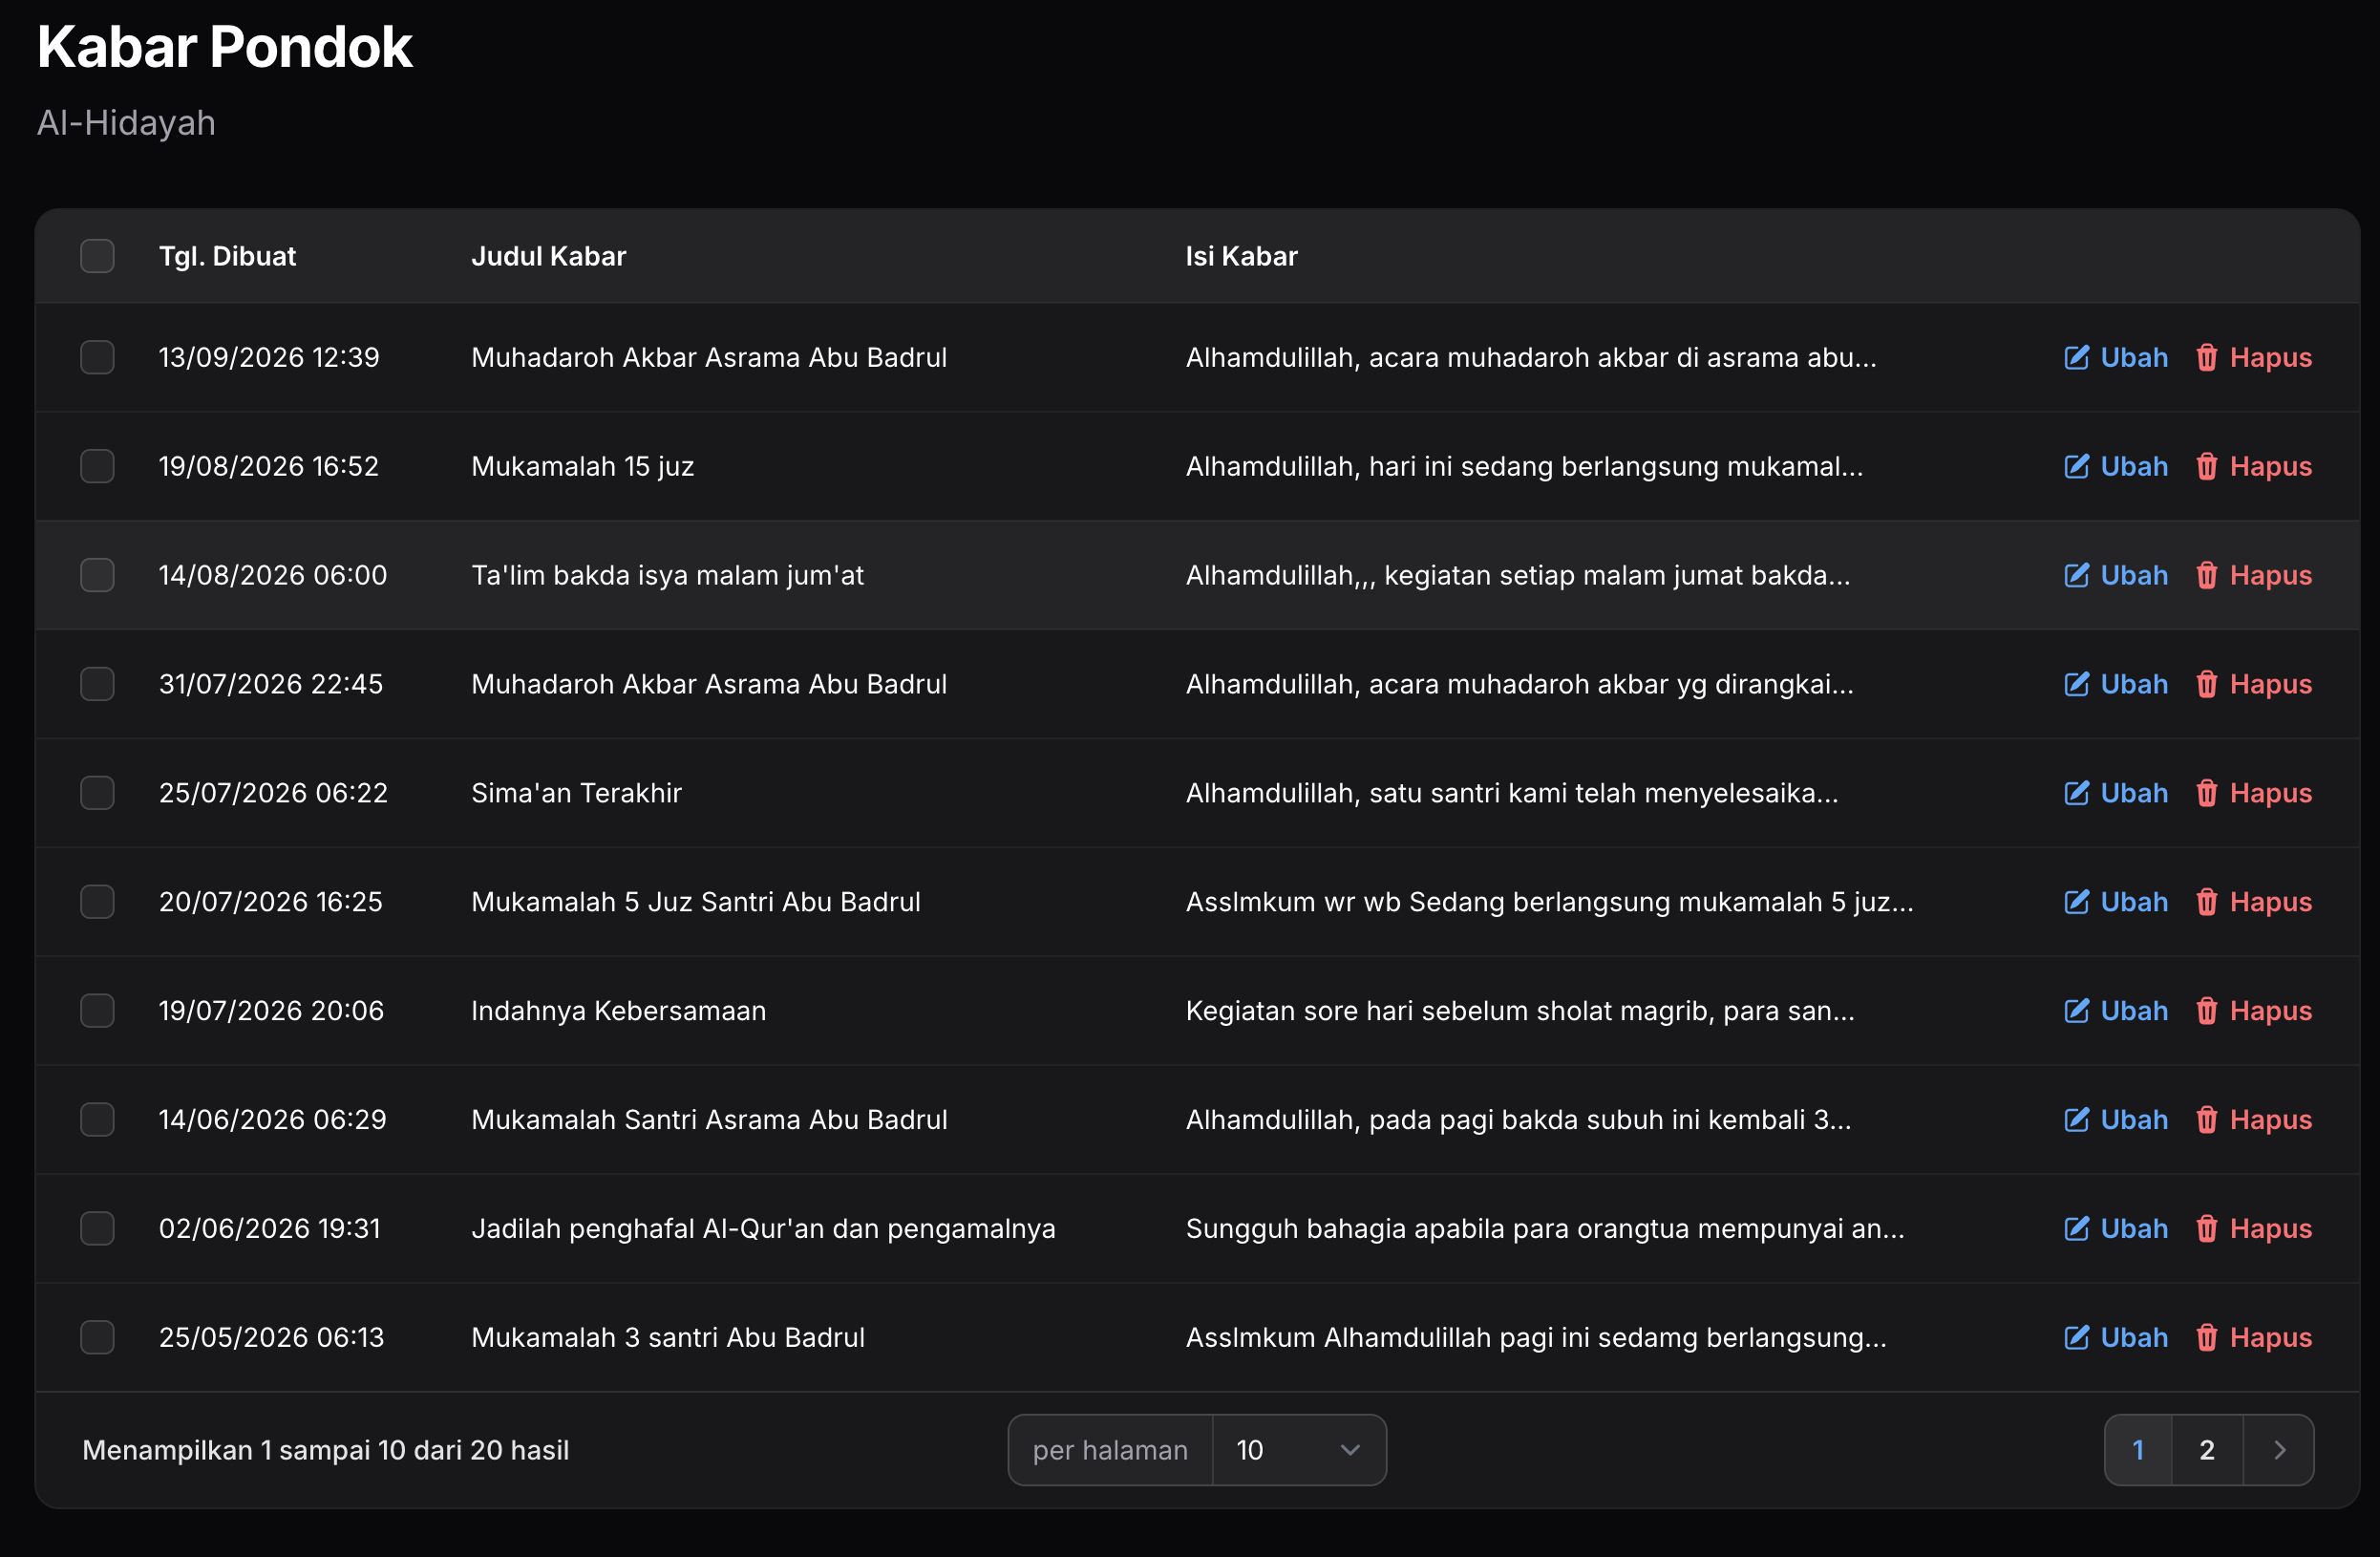2380x1557 pixels.
Task: Click the date 25/07/2026 06:22
Action: 273,793
